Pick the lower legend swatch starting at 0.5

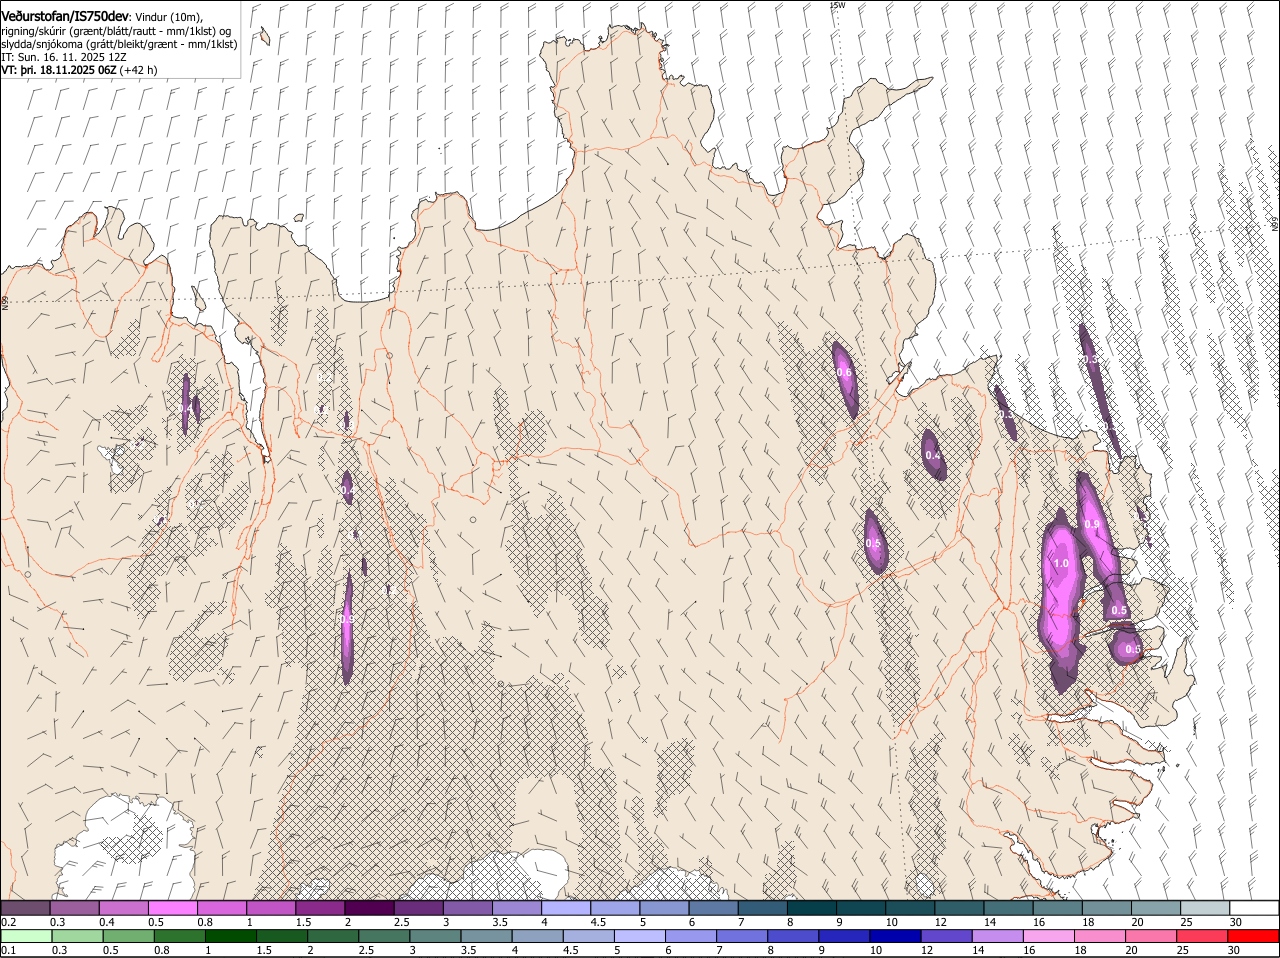tap(128, 936)
